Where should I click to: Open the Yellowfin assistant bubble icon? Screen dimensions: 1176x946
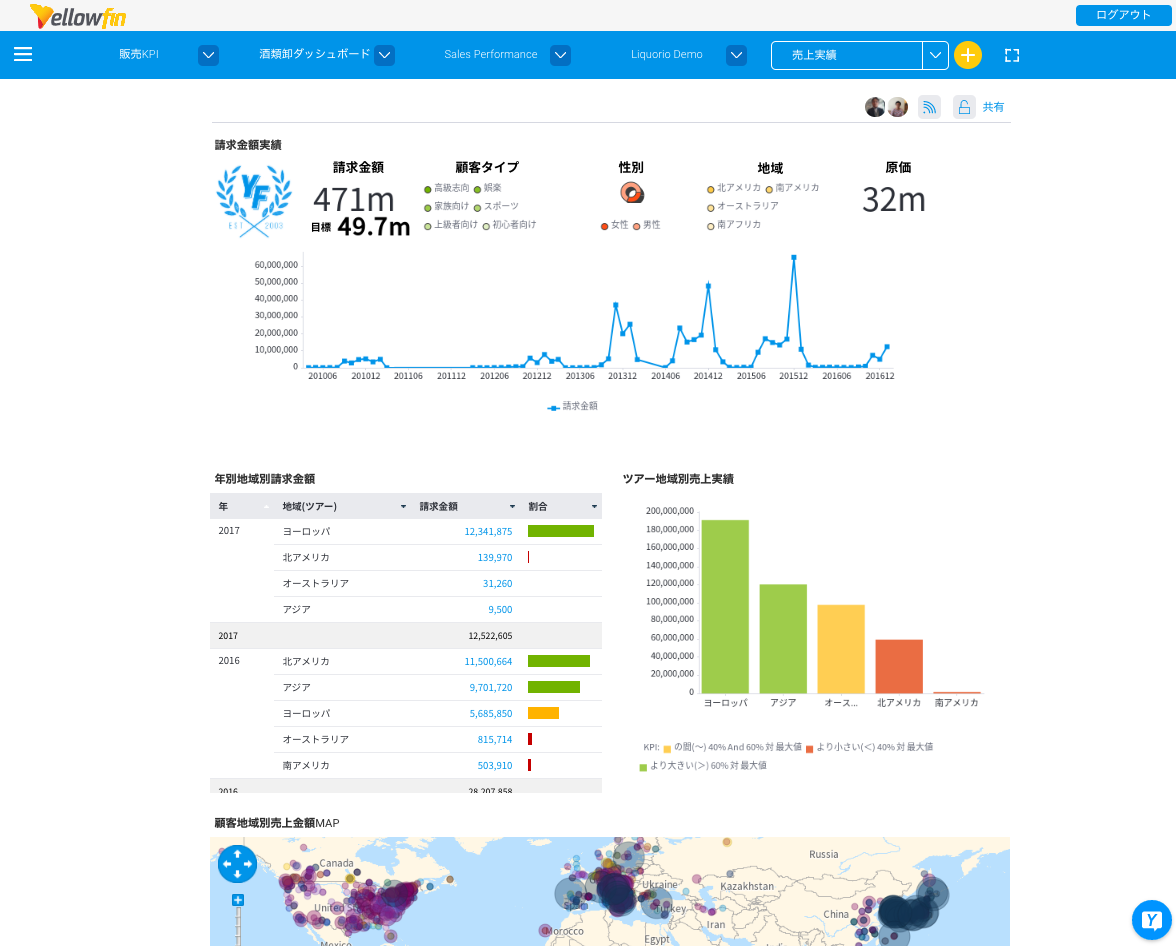(x=1151, y=920)
